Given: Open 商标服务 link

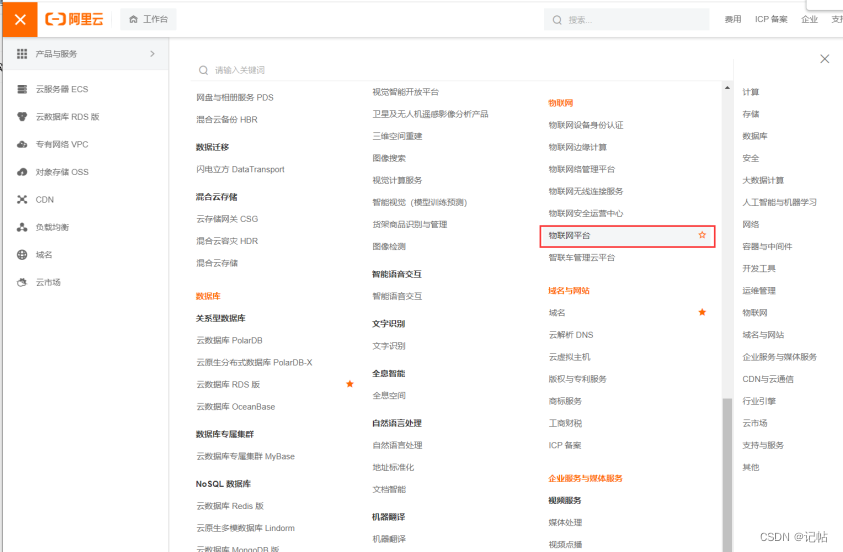Looking at the screenshot, I should click(x=565, y=401).
